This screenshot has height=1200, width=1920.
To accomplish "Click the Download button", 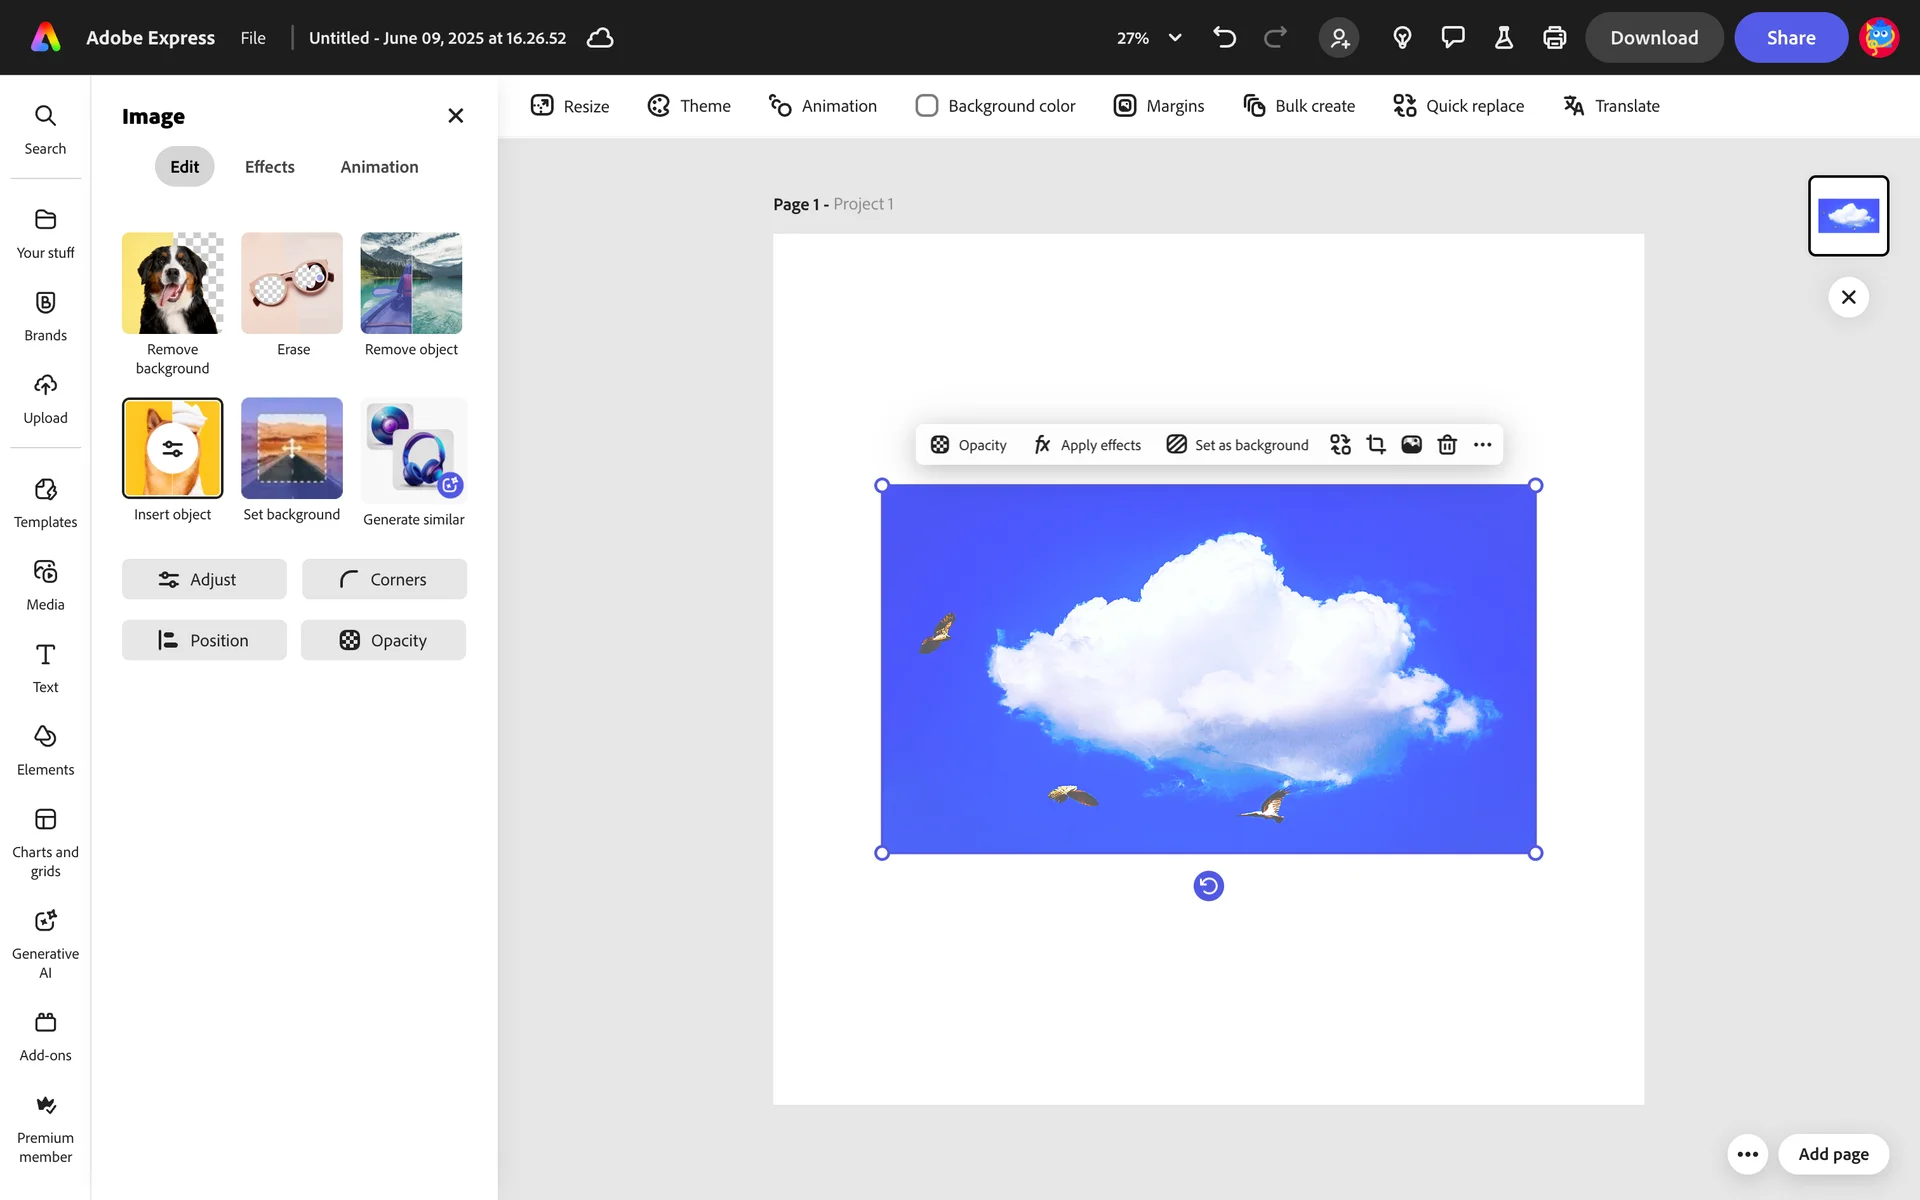I will (x=1653, y=38).
